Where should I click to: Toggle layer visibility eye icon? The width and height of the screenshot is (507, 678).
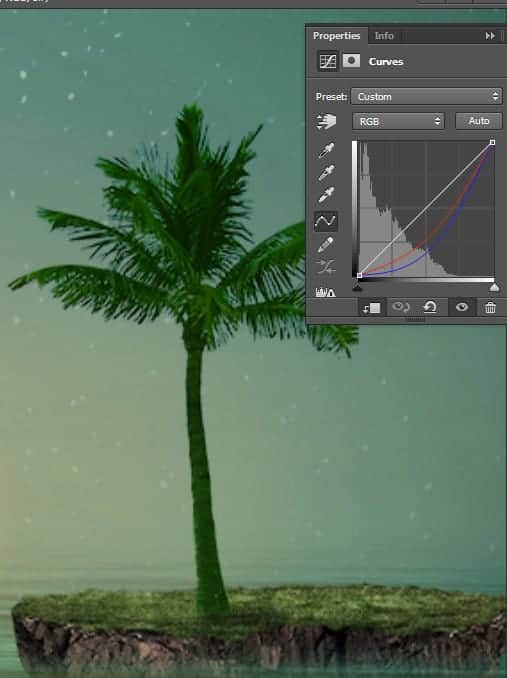(x=462, y=307)
